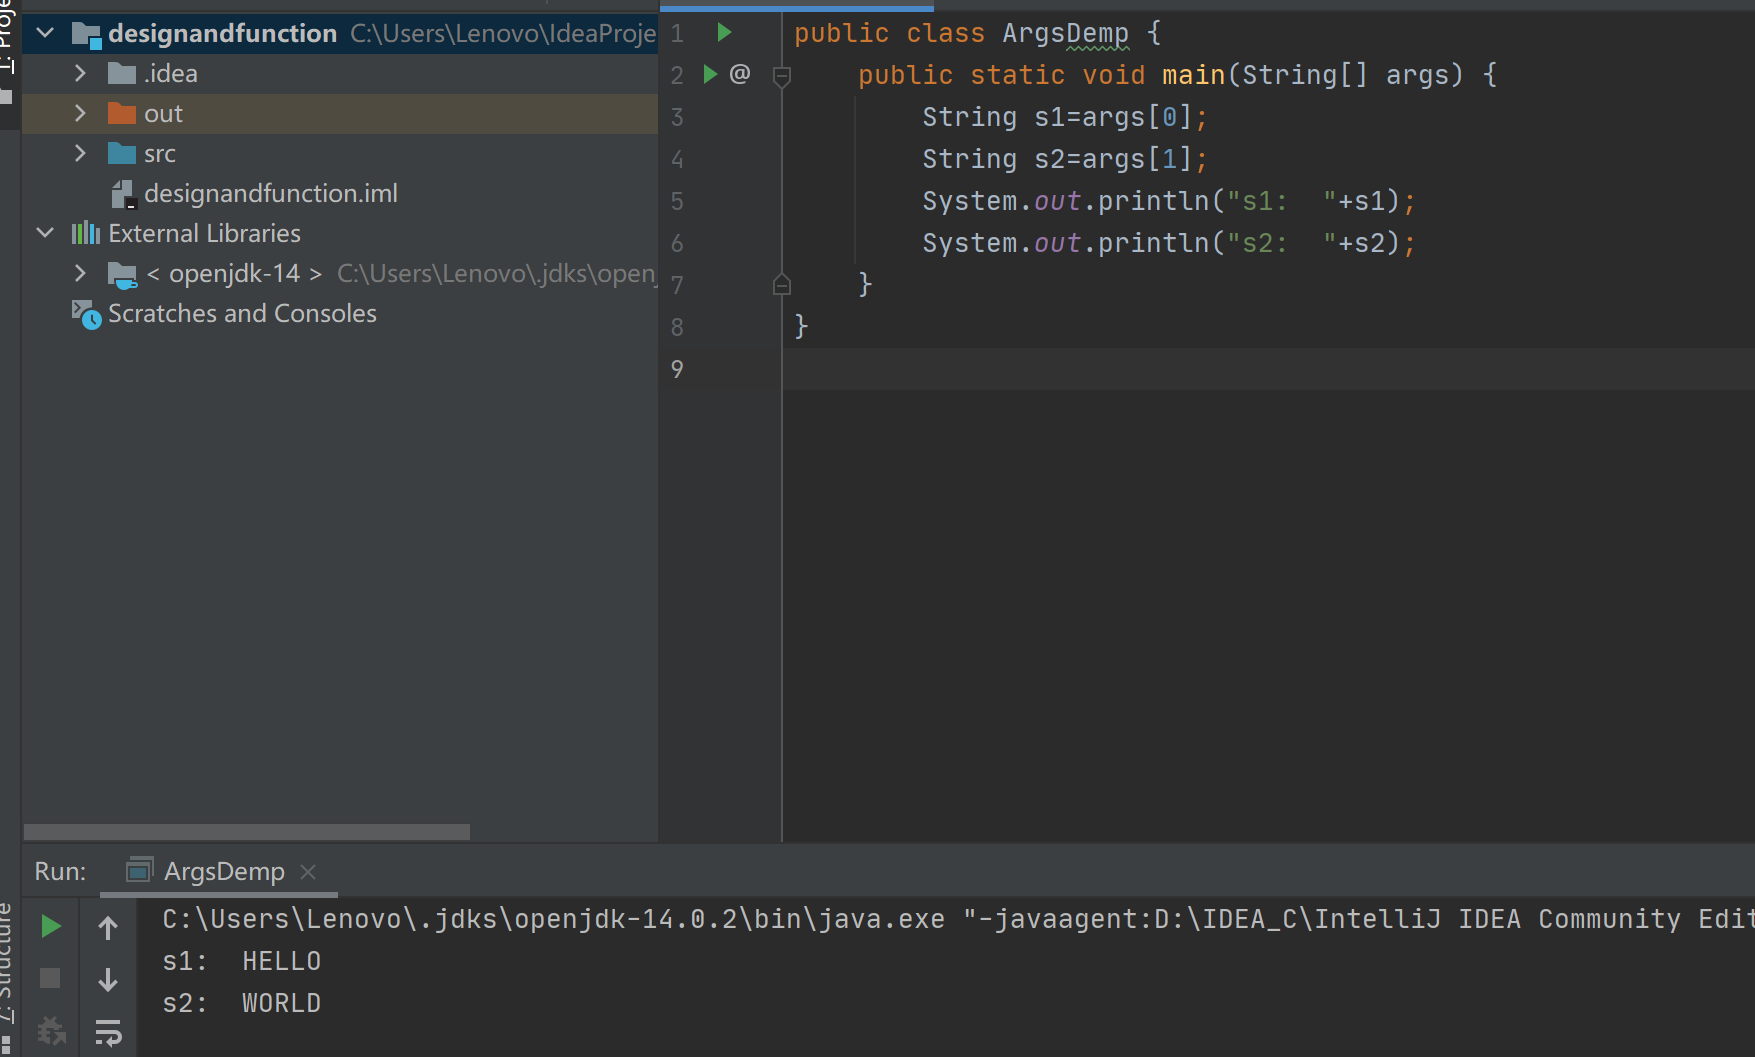Close the ArgsDemp run tab
1755x1057 pixels.
(x=309, y=872)
